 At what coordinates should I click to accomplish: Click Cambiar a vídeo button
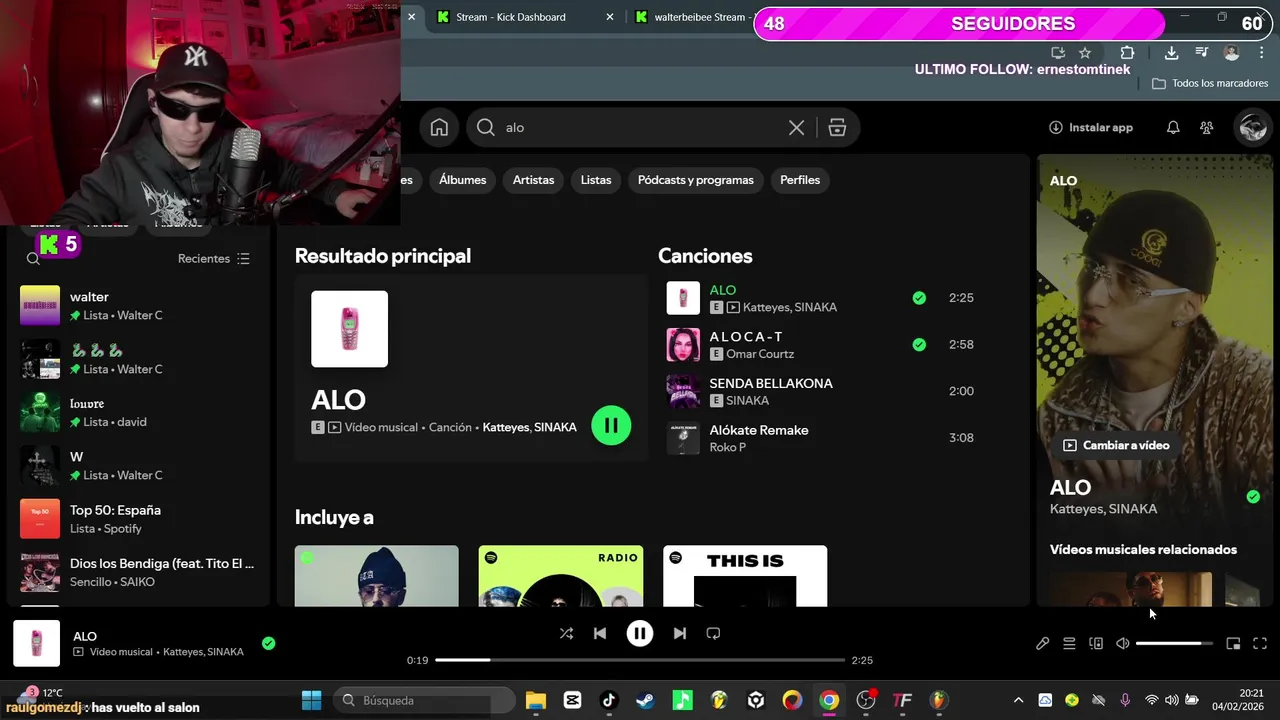point(1116,445)
